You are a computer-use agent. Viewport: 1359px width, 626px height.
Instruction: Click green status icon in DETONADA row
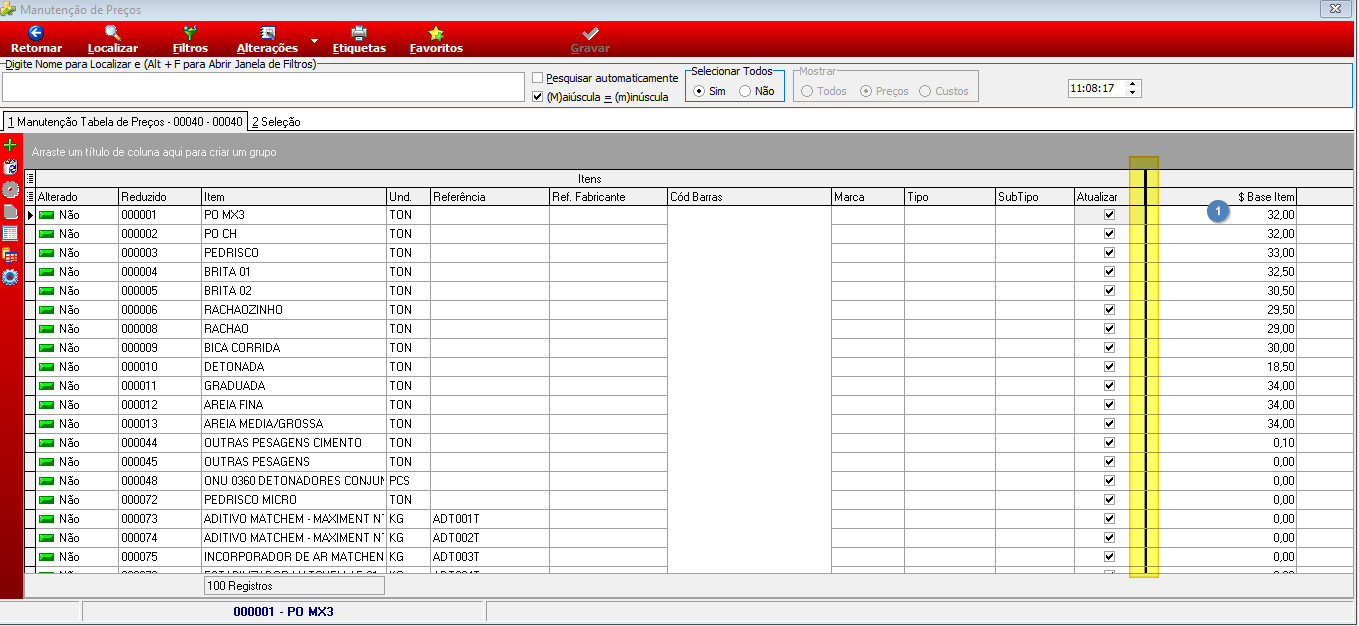(x=47, y=367)
